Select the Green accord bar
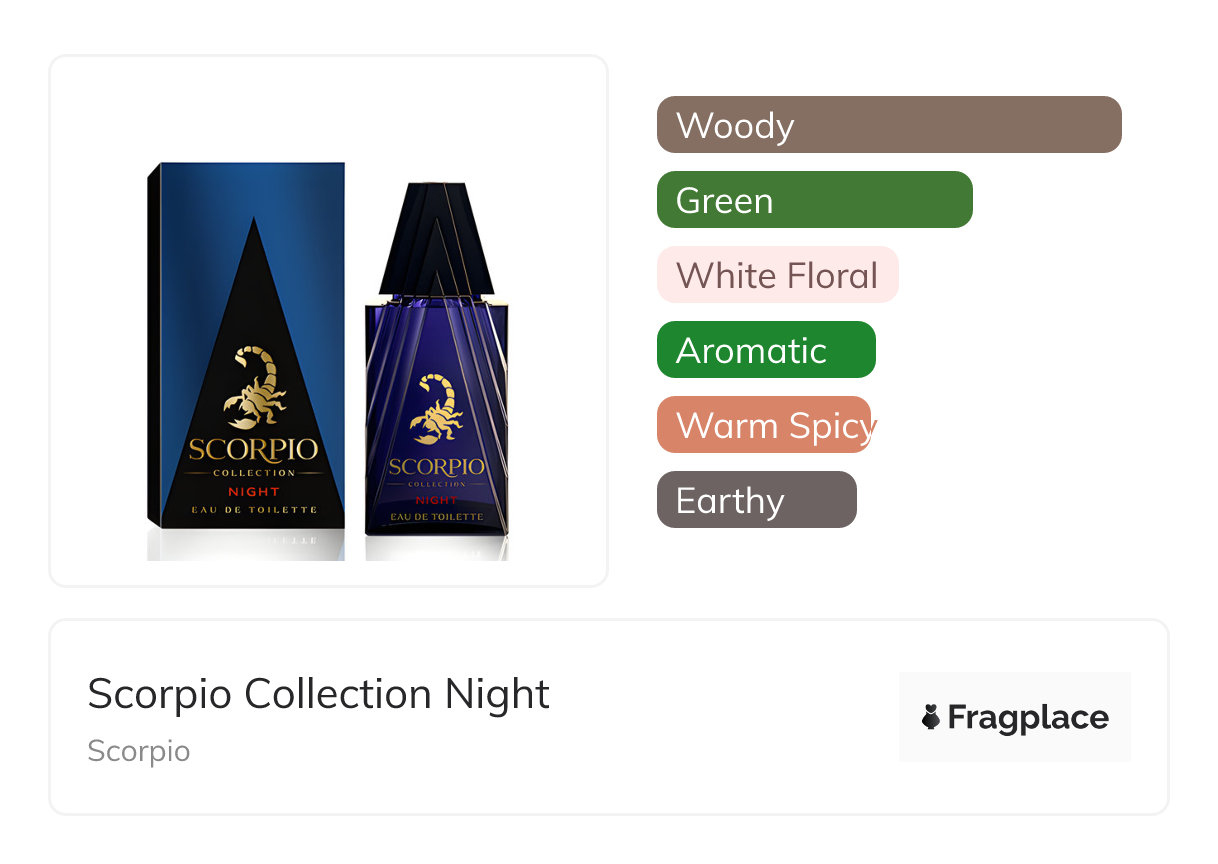 click(x=814, y=200)
